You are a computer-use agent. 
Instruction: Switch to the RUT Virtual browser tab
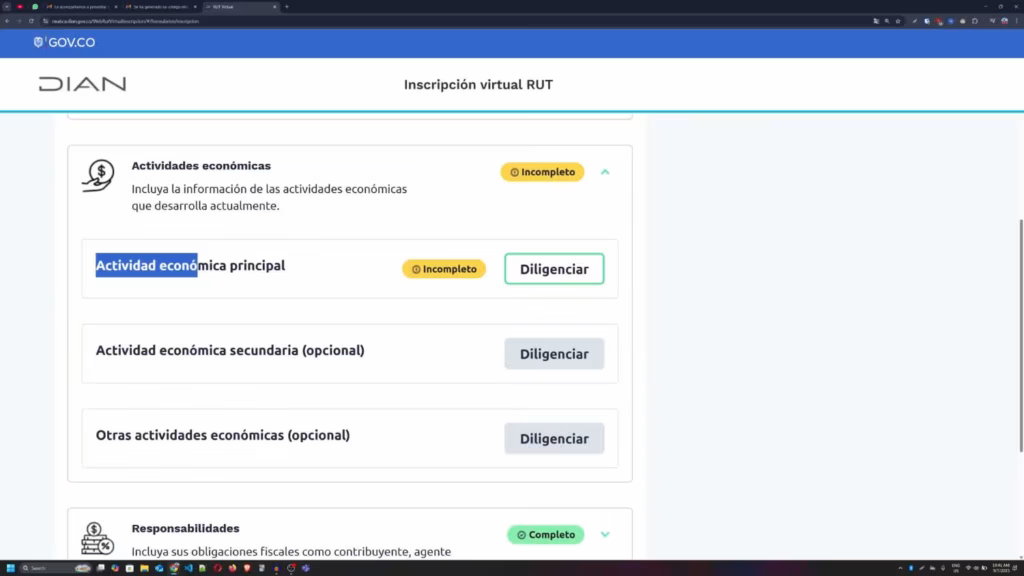[240, 7]
